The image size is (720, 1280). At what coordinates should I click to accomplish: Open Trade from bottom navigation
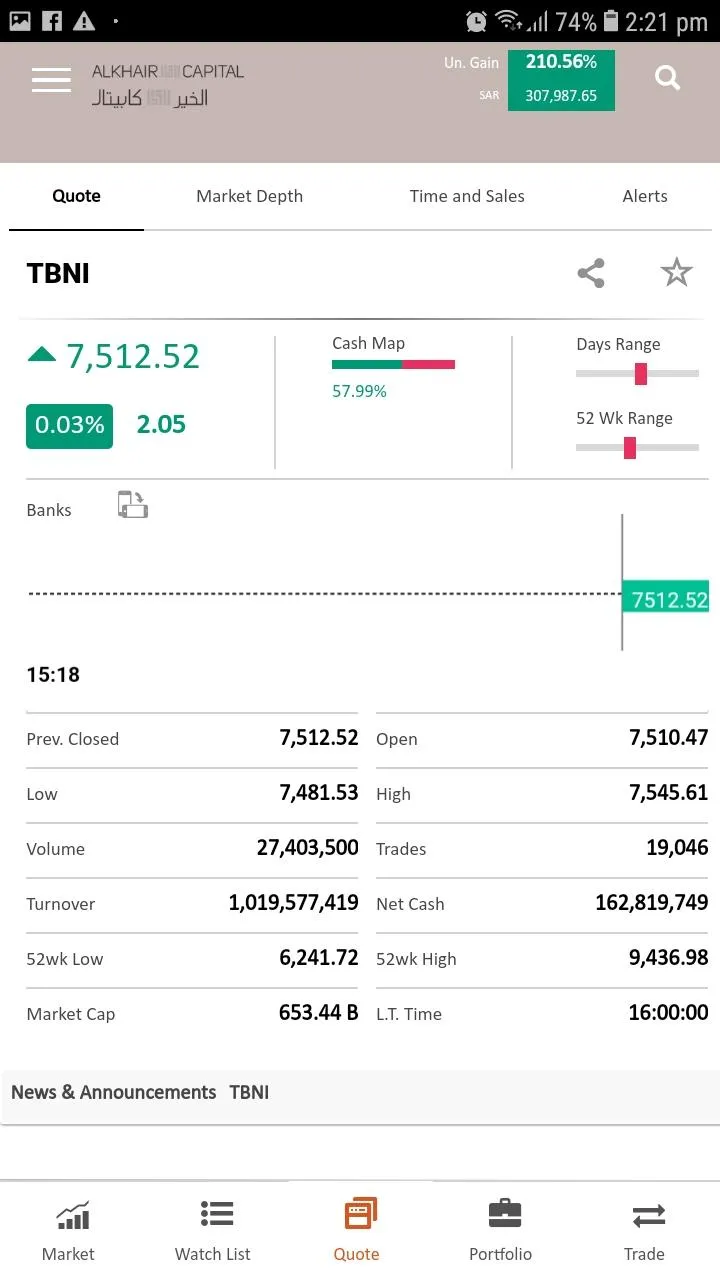645,1232
